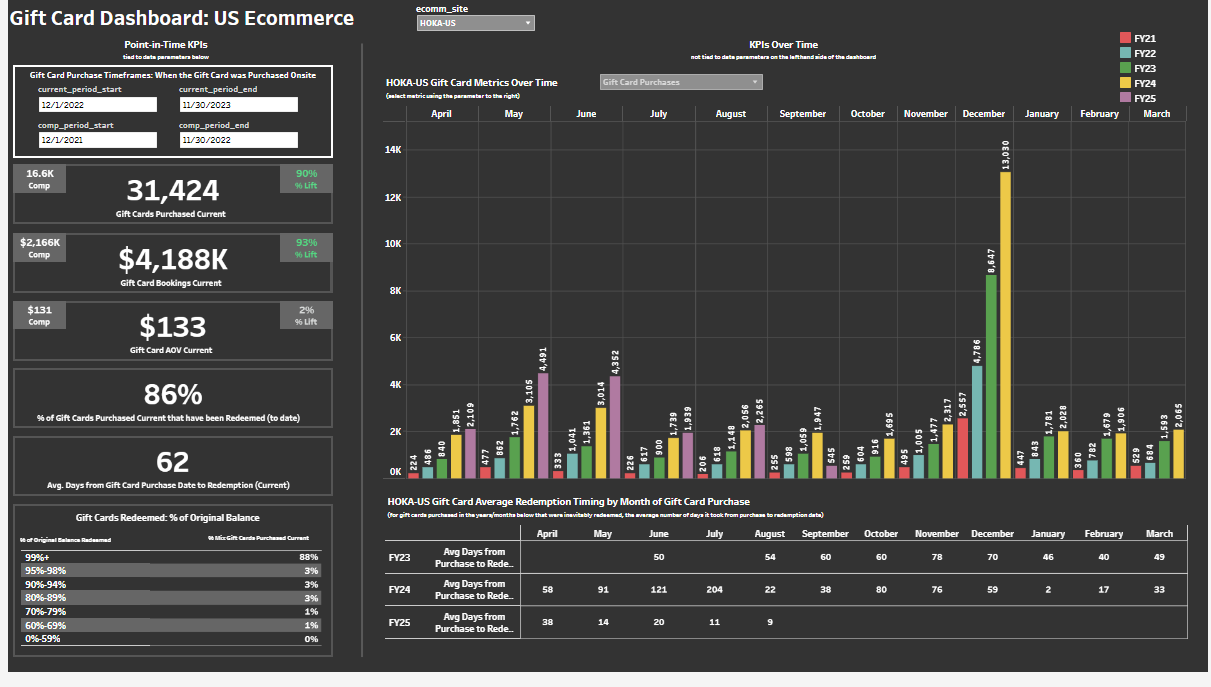Highlight FY23 using its green legend swatch
The width and height of the screenshot is (1211, 687).
click(x=1126, y=68)
